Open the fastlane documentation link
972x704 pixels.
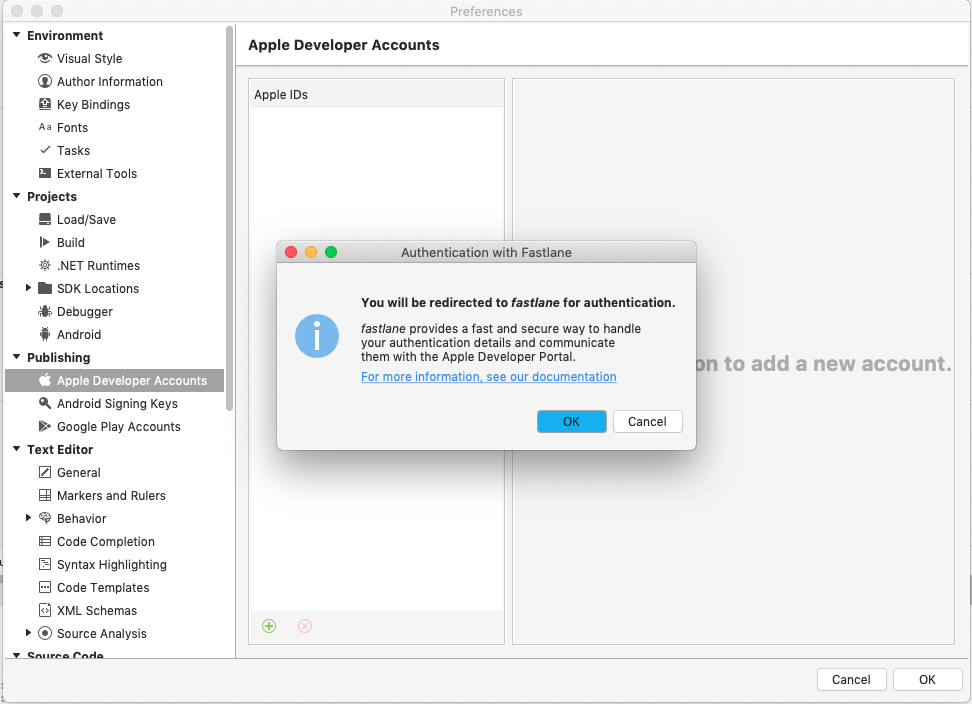coord(488,377)
